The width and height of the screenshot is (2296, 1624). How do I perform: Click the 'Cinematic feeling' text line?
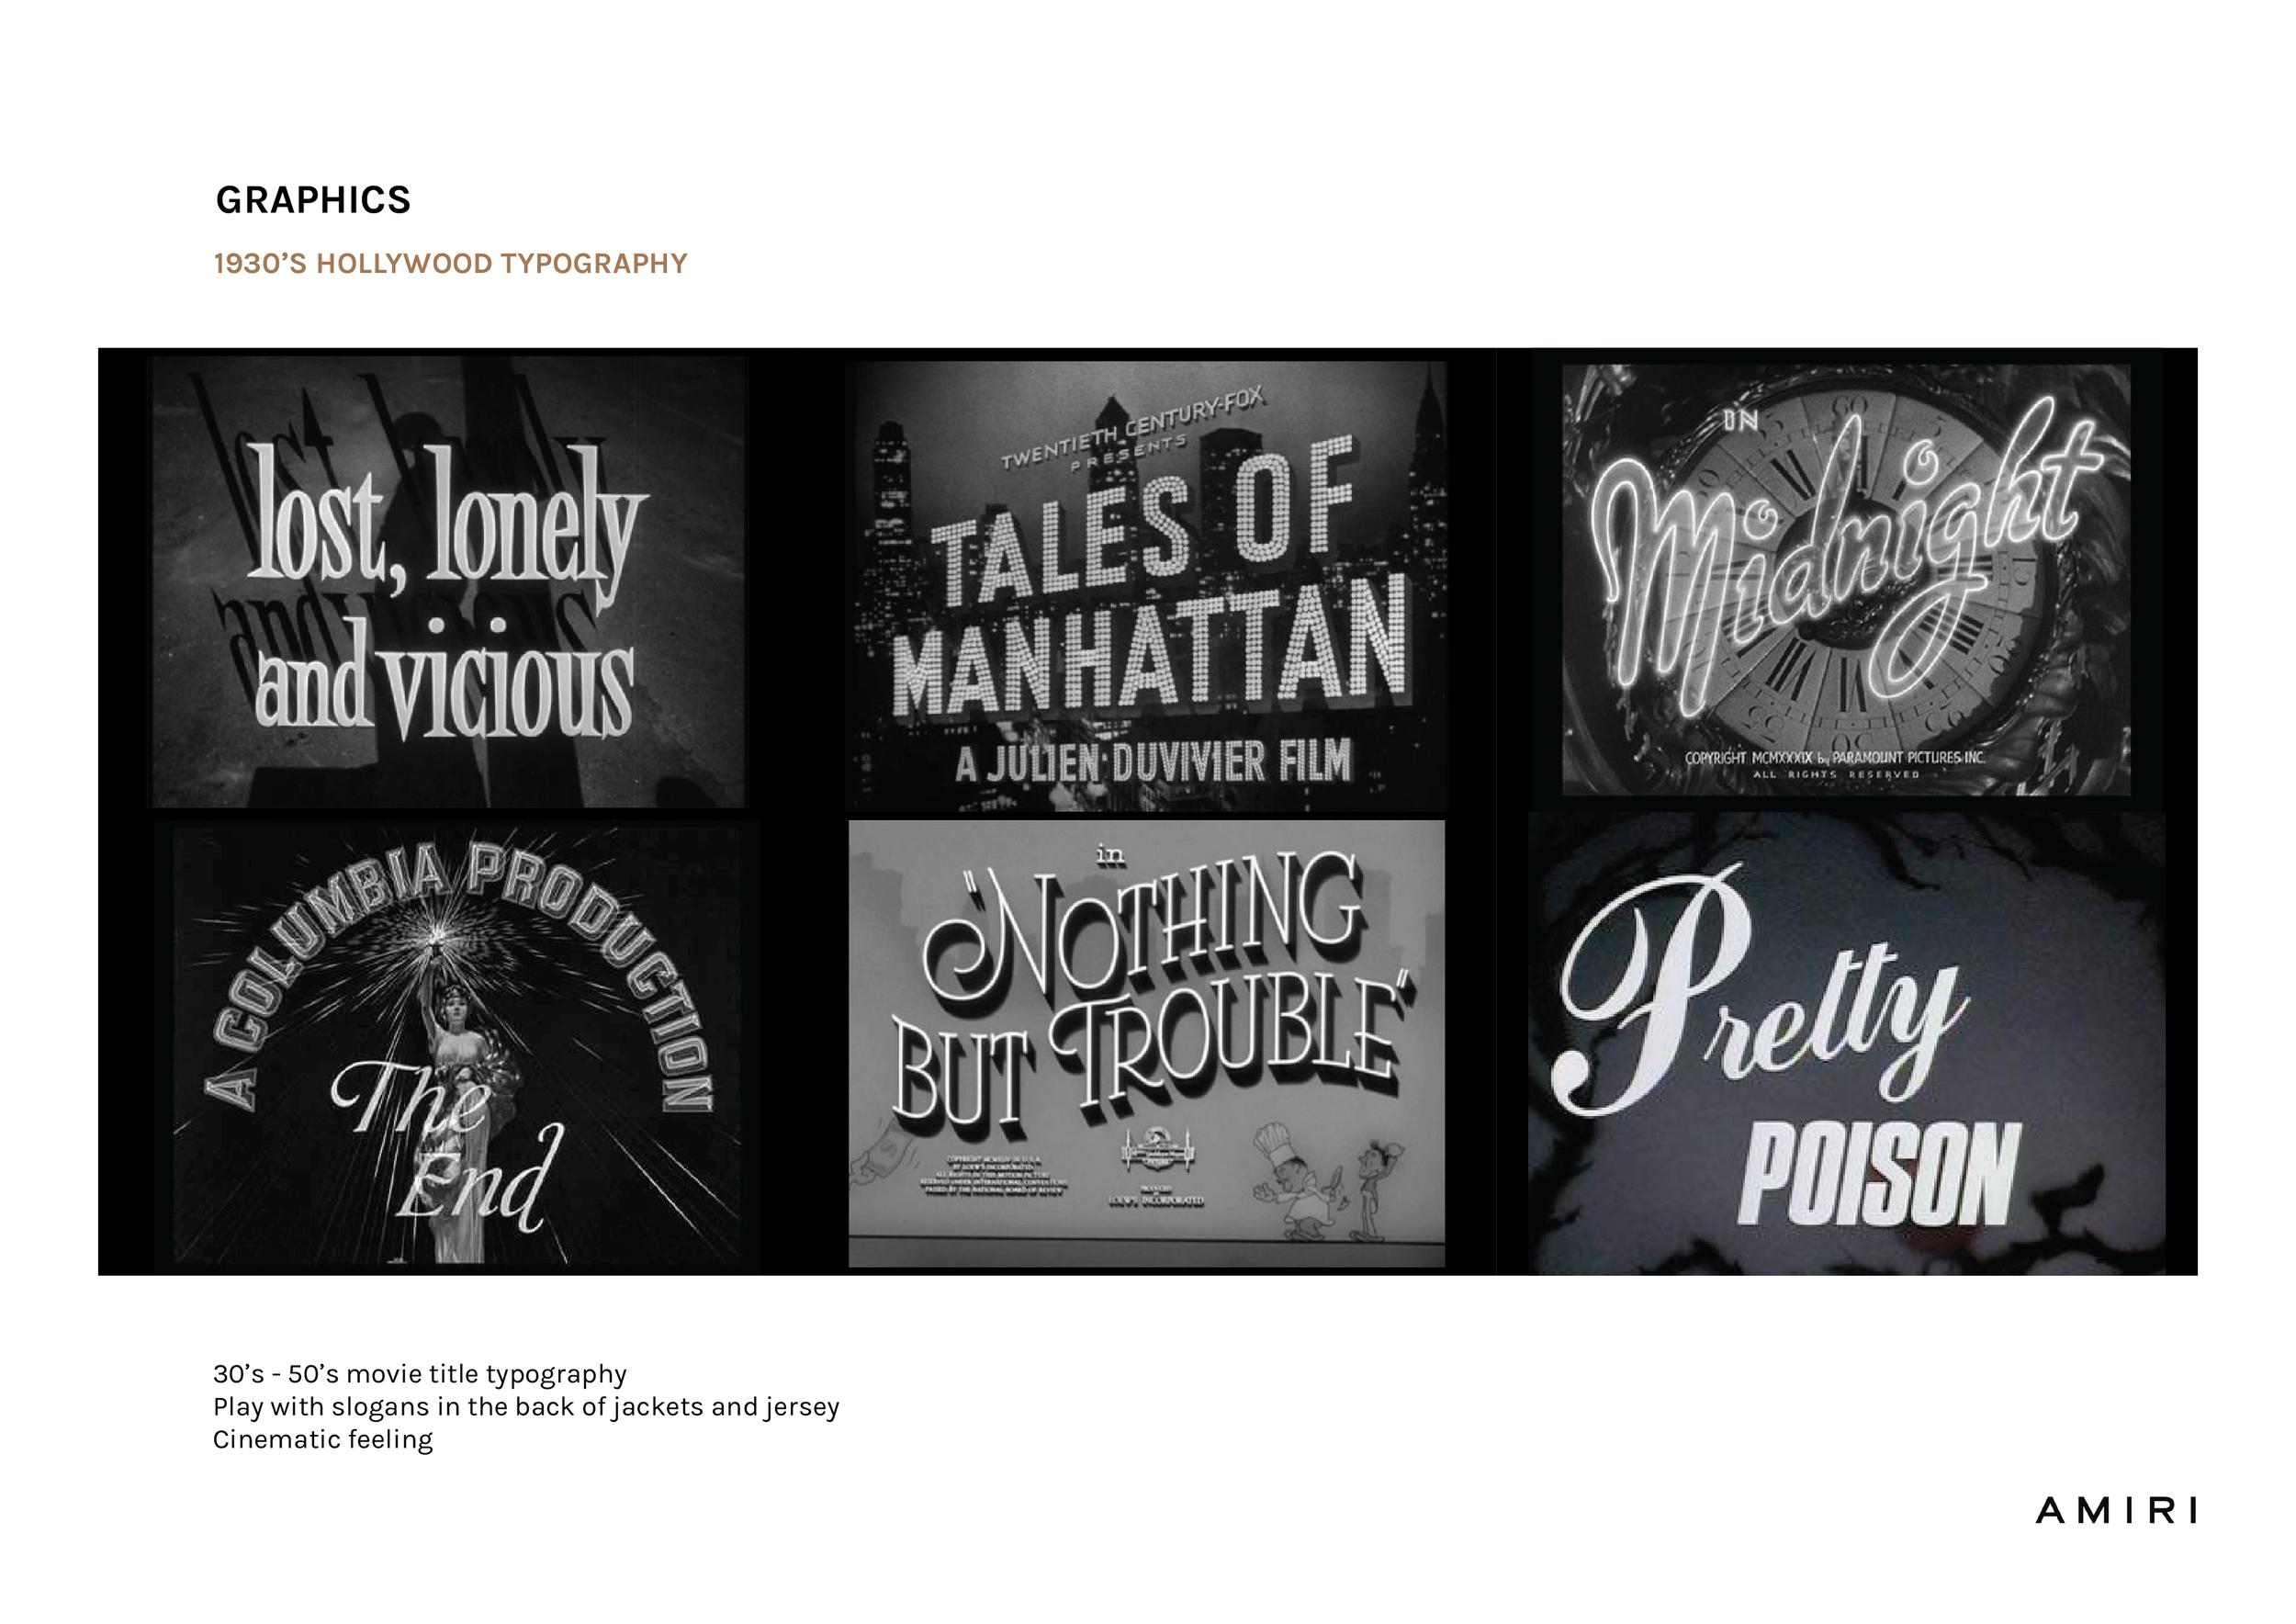pos(323,1440)
